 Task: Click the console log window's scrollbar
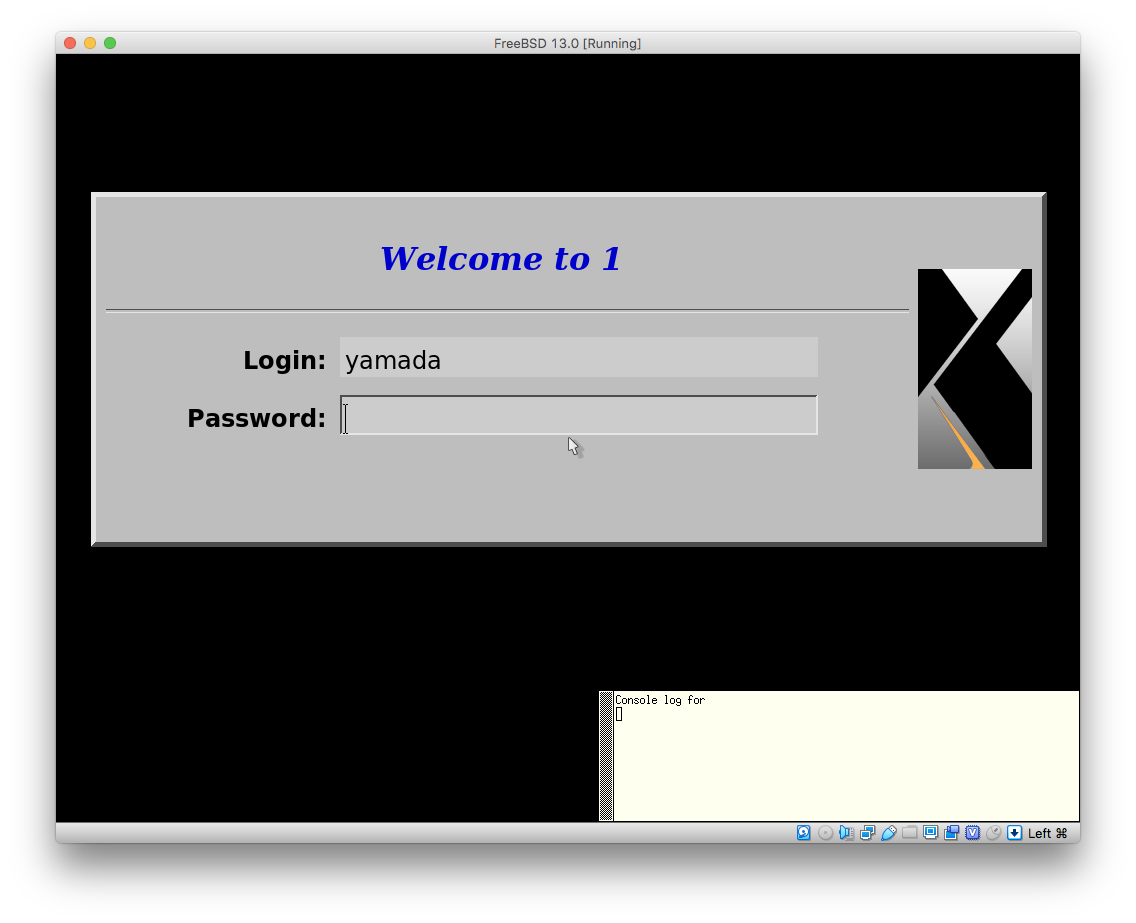[x=606, y=756]
